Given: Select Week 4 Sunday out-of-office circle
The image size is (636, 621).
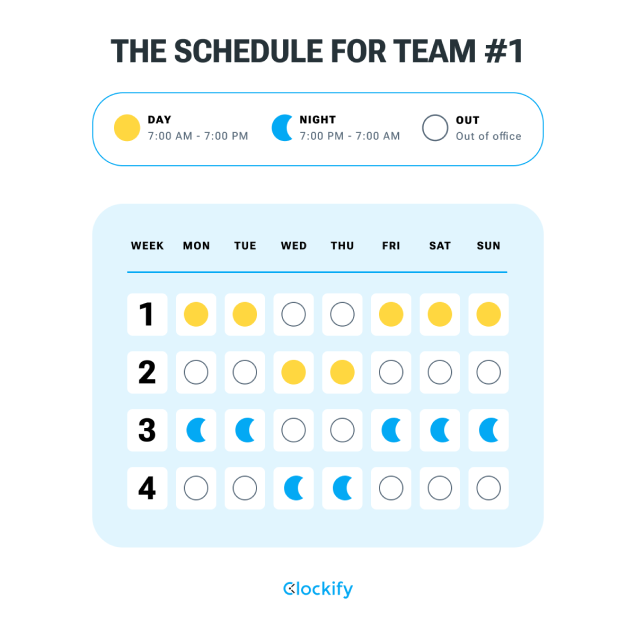Looking at the screenshot, I should (488, 488).
